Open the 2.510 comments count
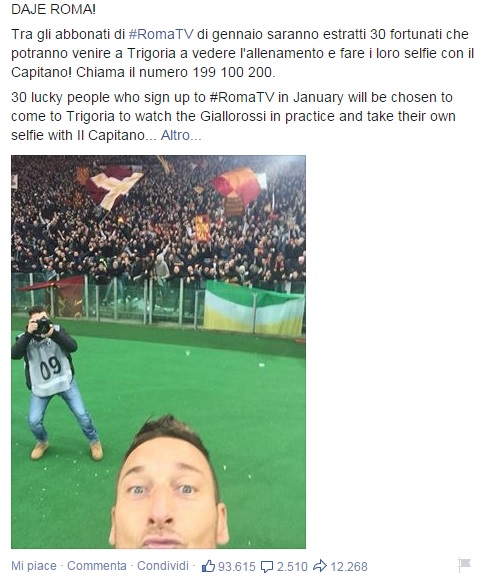Viewport: 491px width, 576px height. coord(292,566)
